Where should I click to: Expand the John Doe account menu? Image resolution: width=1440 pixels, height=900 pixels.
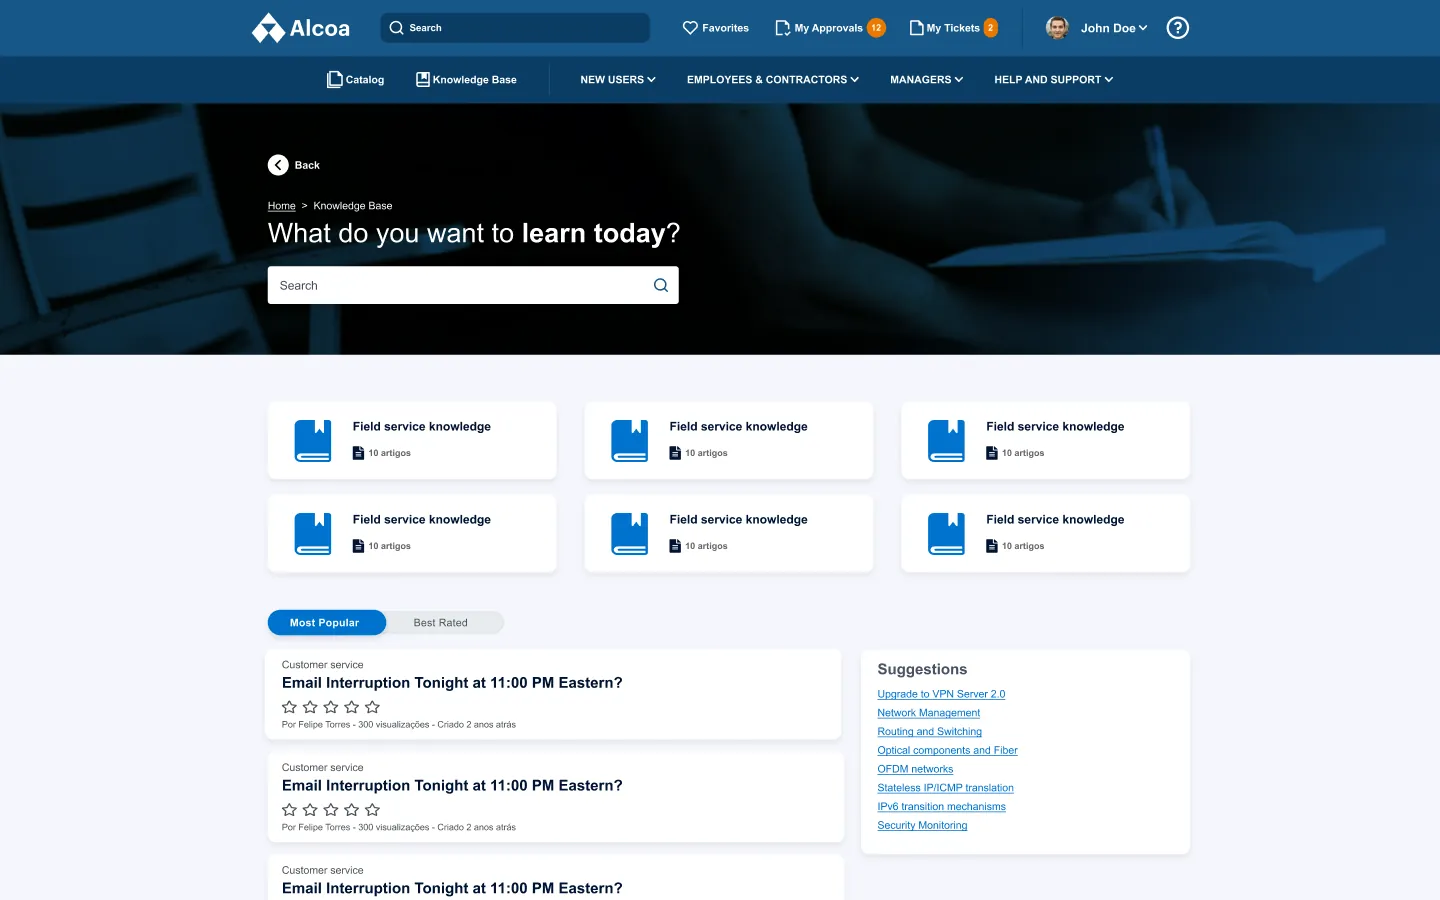coord(1114,28)
